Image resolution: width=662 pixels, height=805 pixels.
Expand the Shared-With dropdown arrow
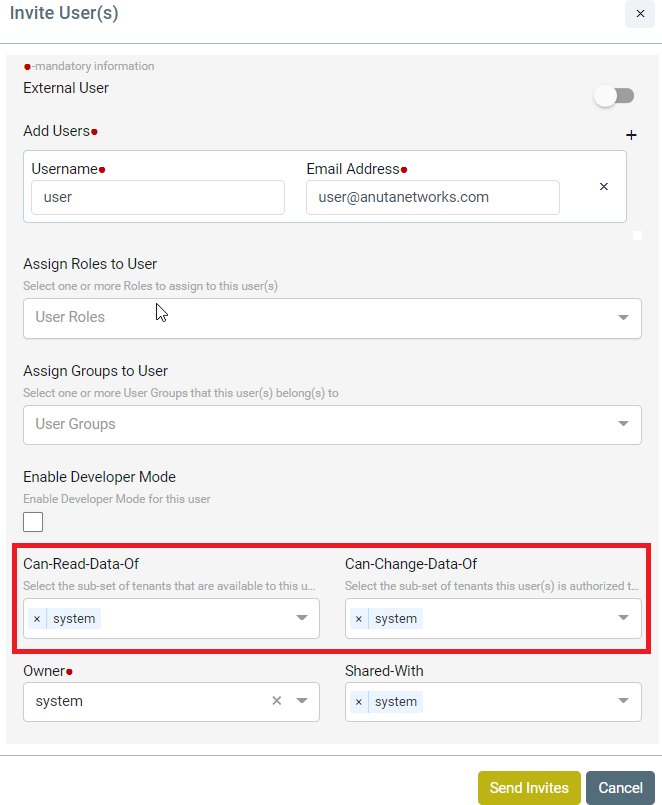(623, 701)
